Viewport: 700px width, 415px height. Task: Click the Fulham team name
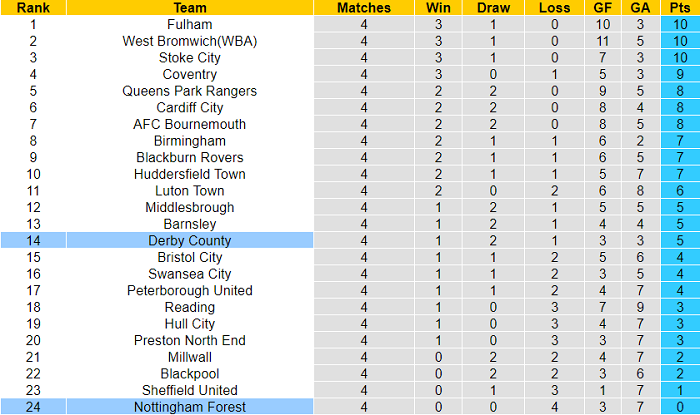tap(189, 24)
